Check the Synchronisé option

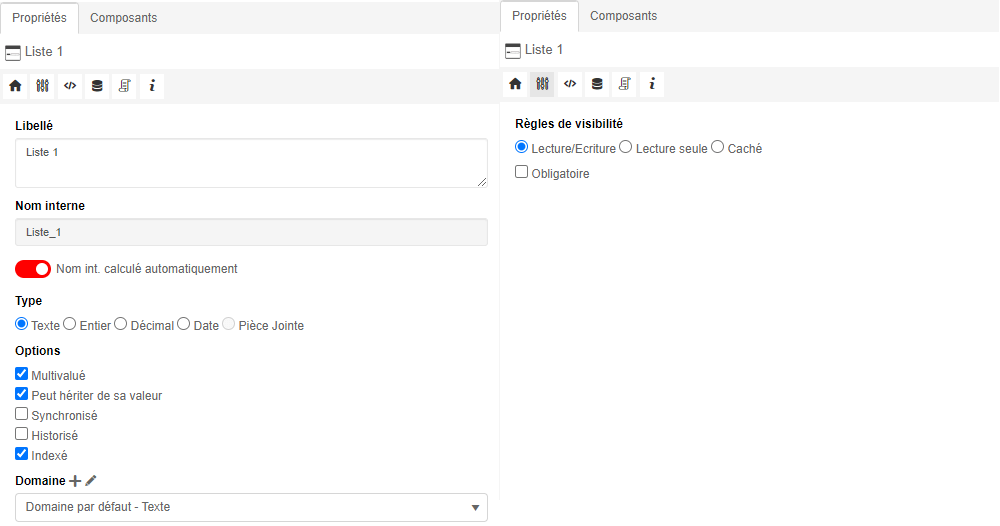(22, 414)
